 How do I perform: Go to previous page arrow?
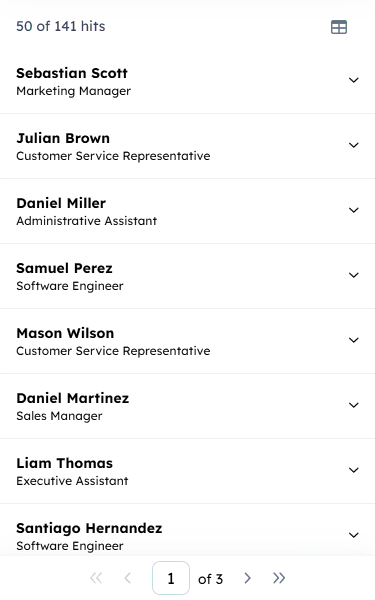[128, 578]
